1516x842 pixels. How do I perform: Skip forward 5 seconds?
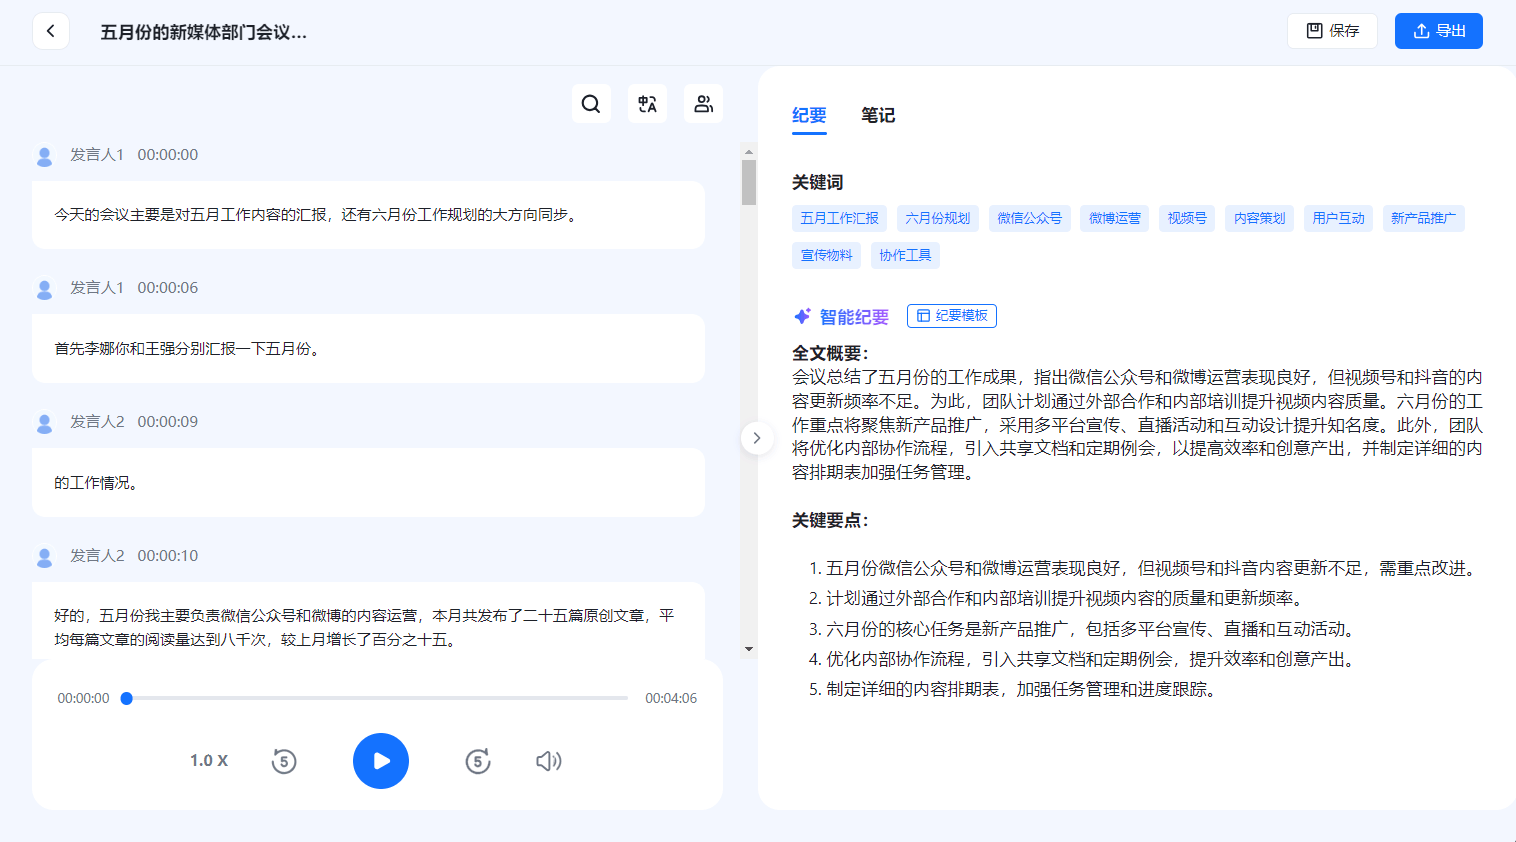[x=478, y=761]
